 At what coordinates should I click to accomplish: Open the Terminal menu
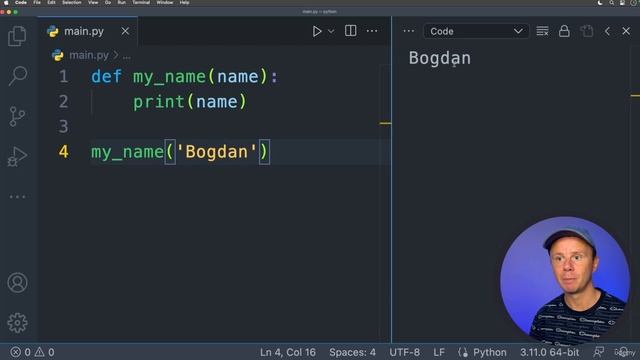tap(141, 2)
